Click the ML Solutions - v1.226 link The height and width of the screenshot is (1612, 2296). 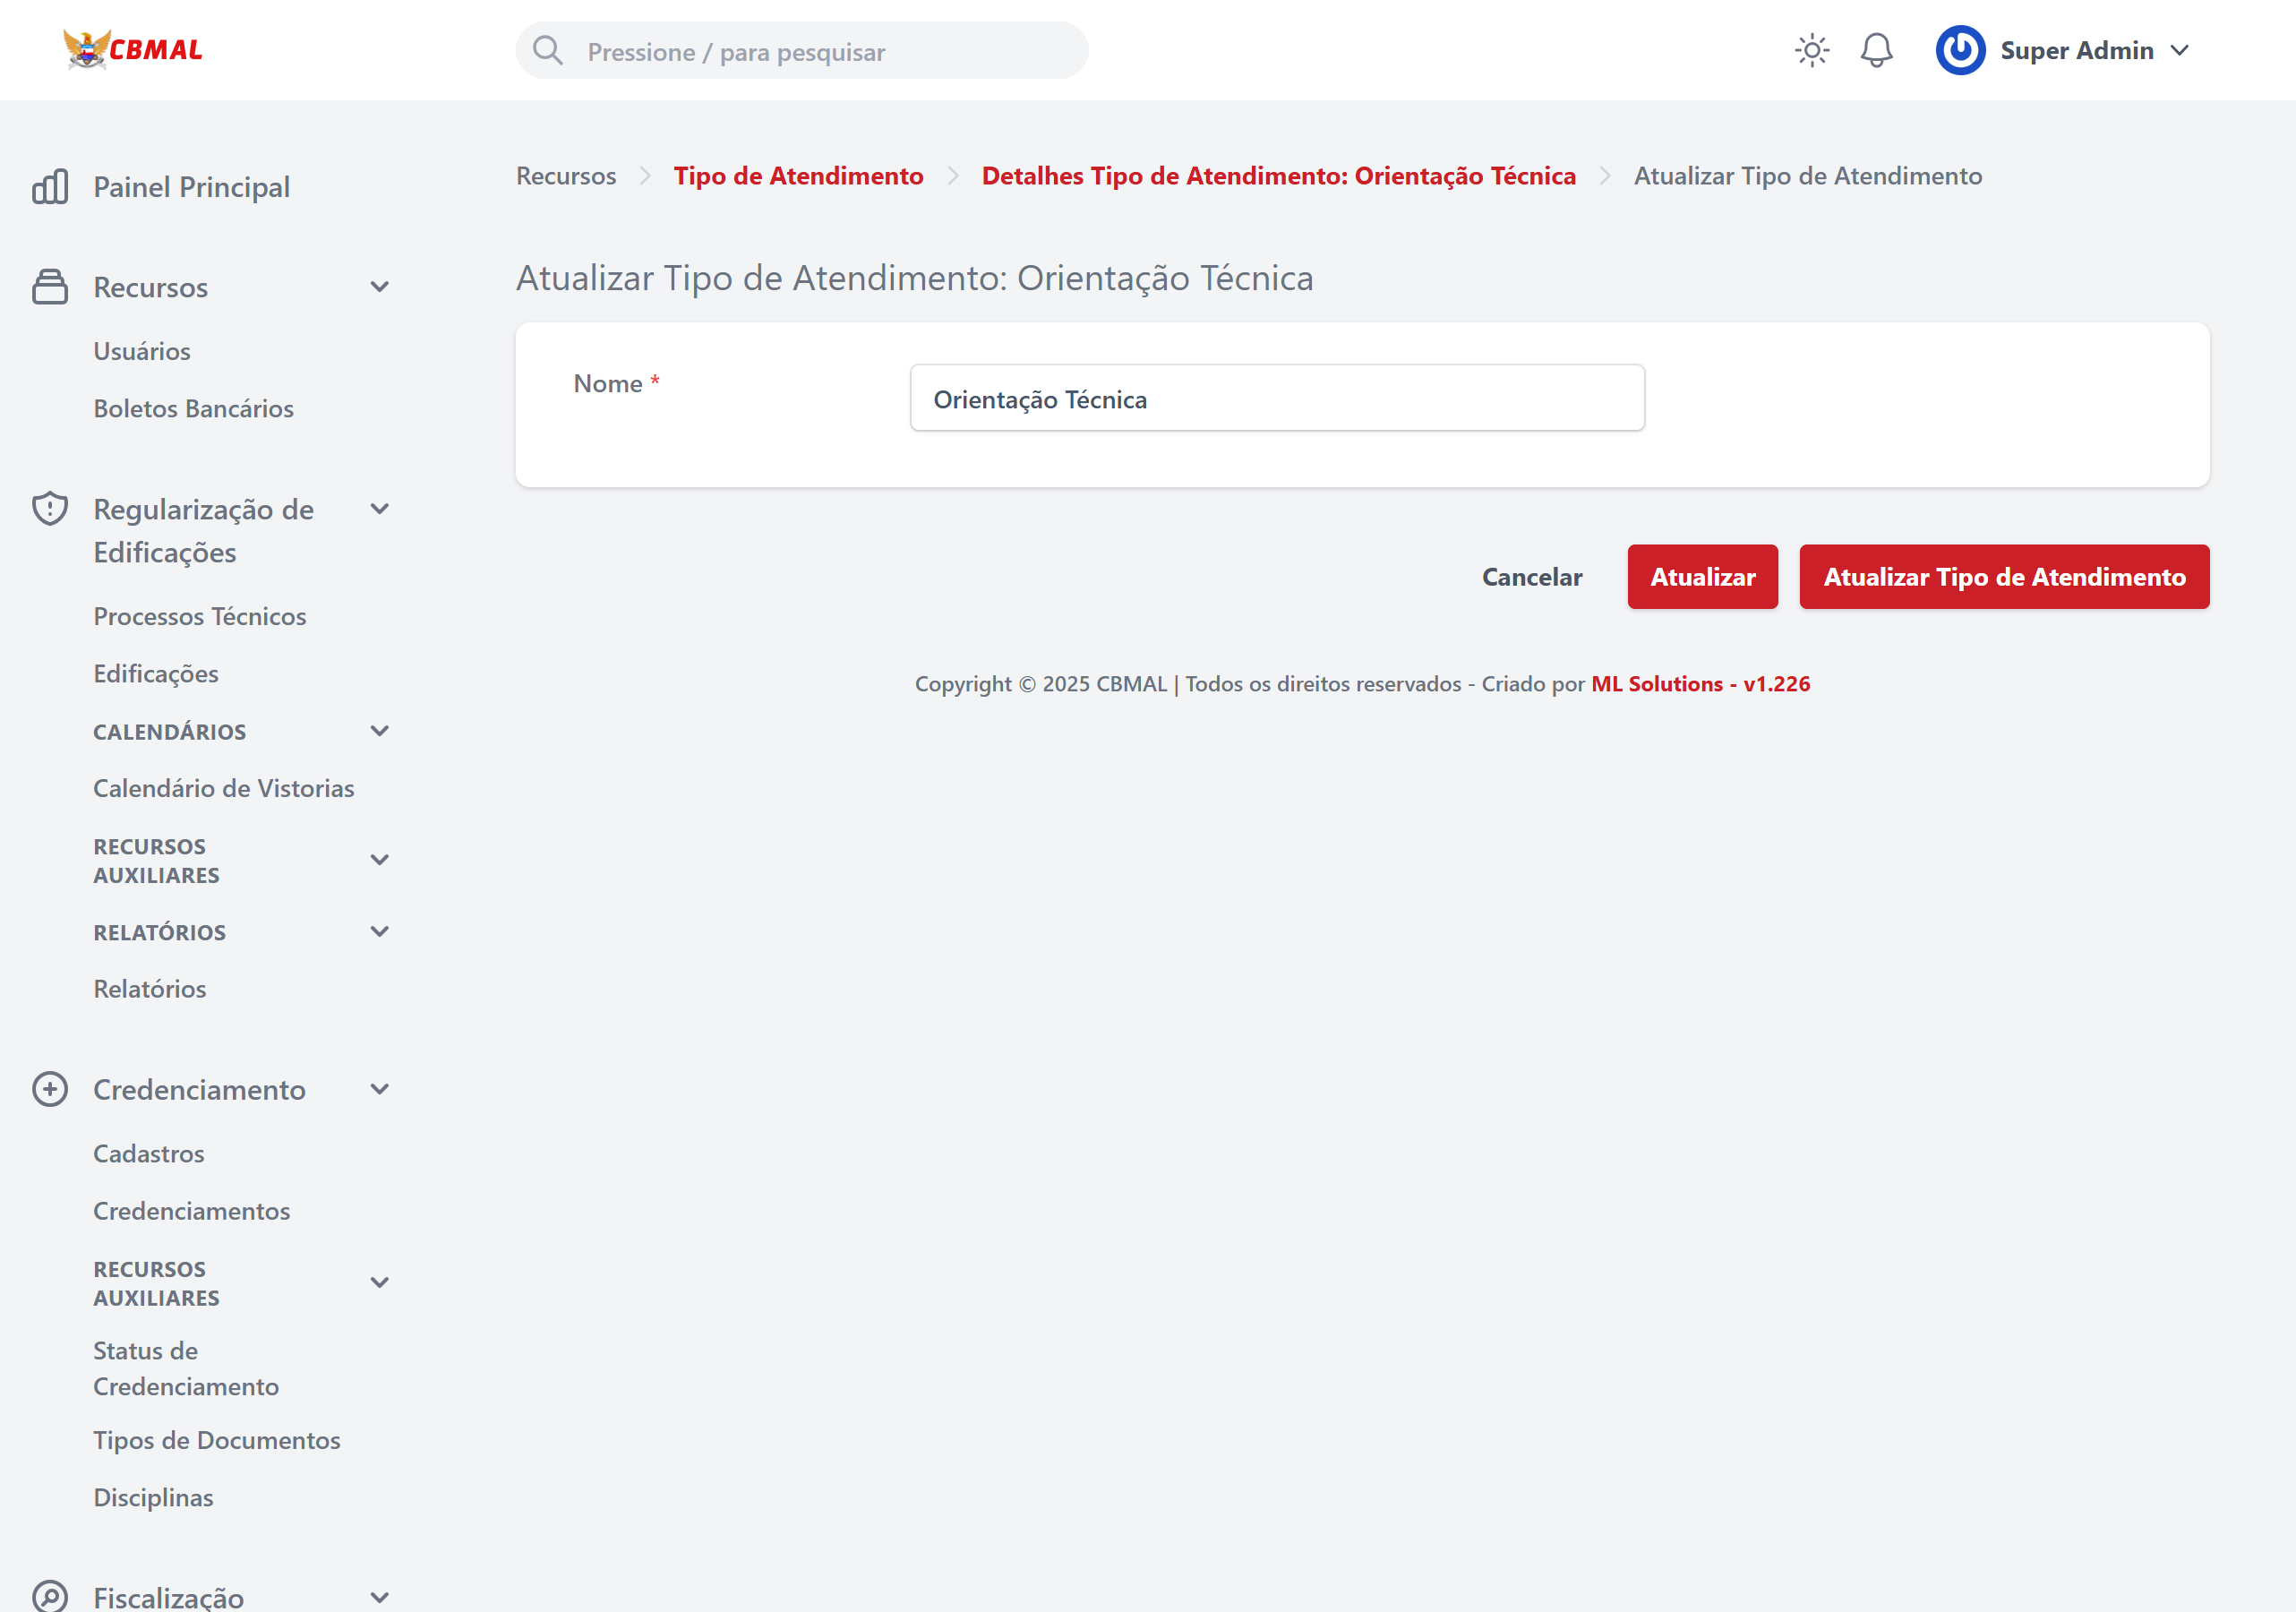tap(1700, 684)
